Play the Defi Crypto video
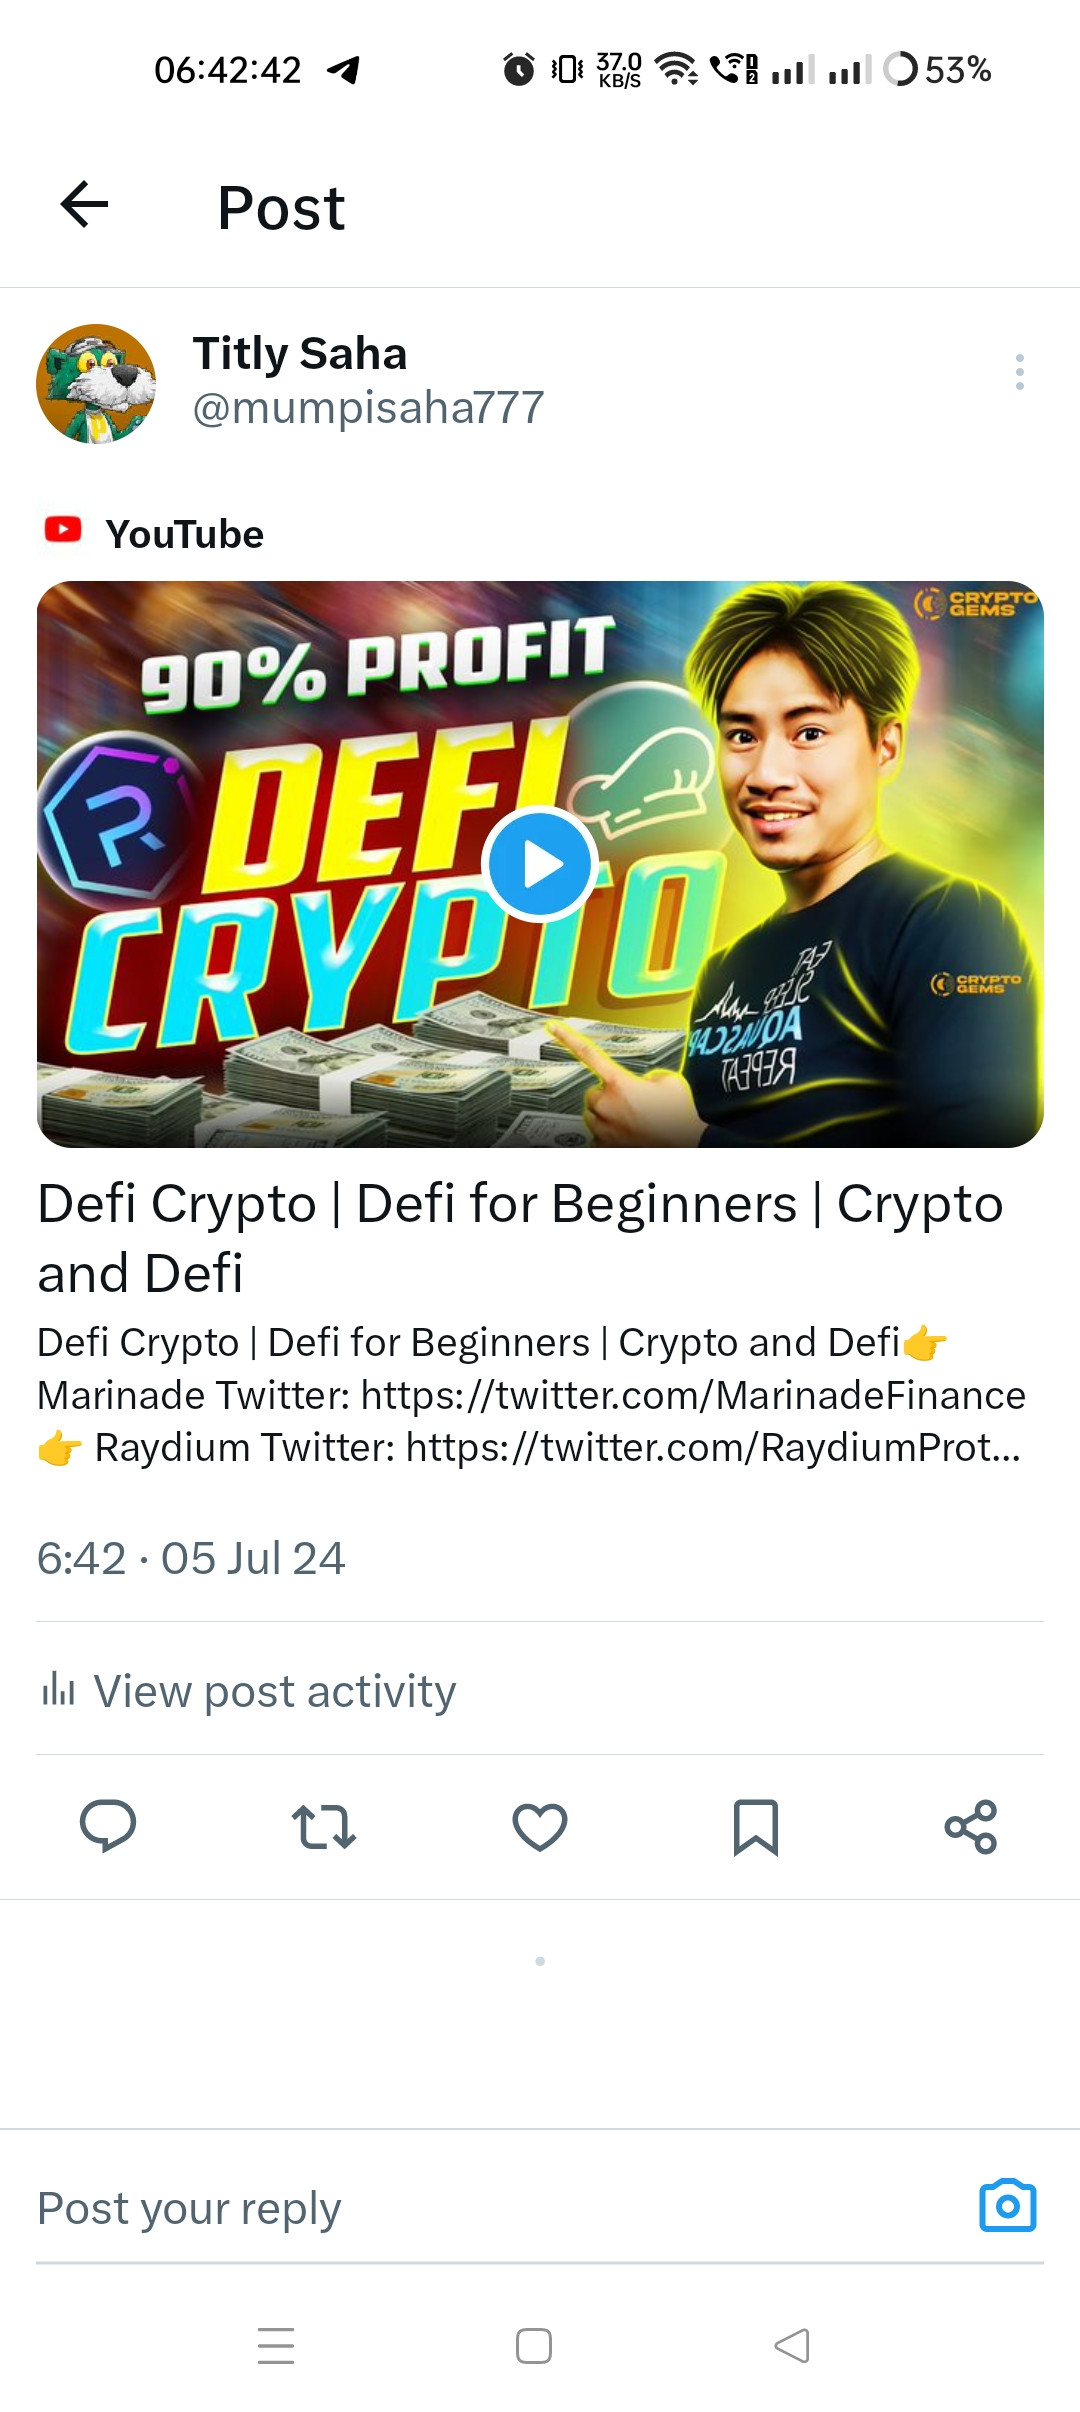Image resolution: width=1080 pixels, height=2412 pixels. click(x=540, y=864)
